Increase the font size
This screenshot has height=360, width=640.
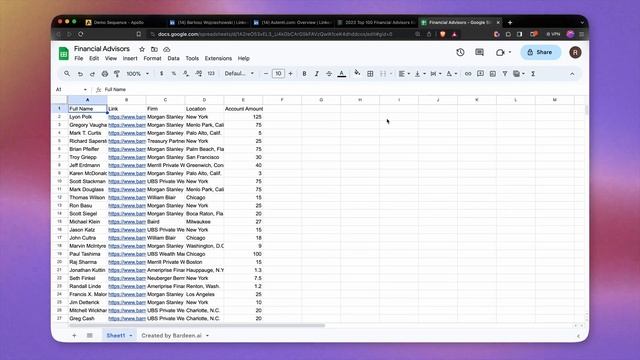coord(291,74)
